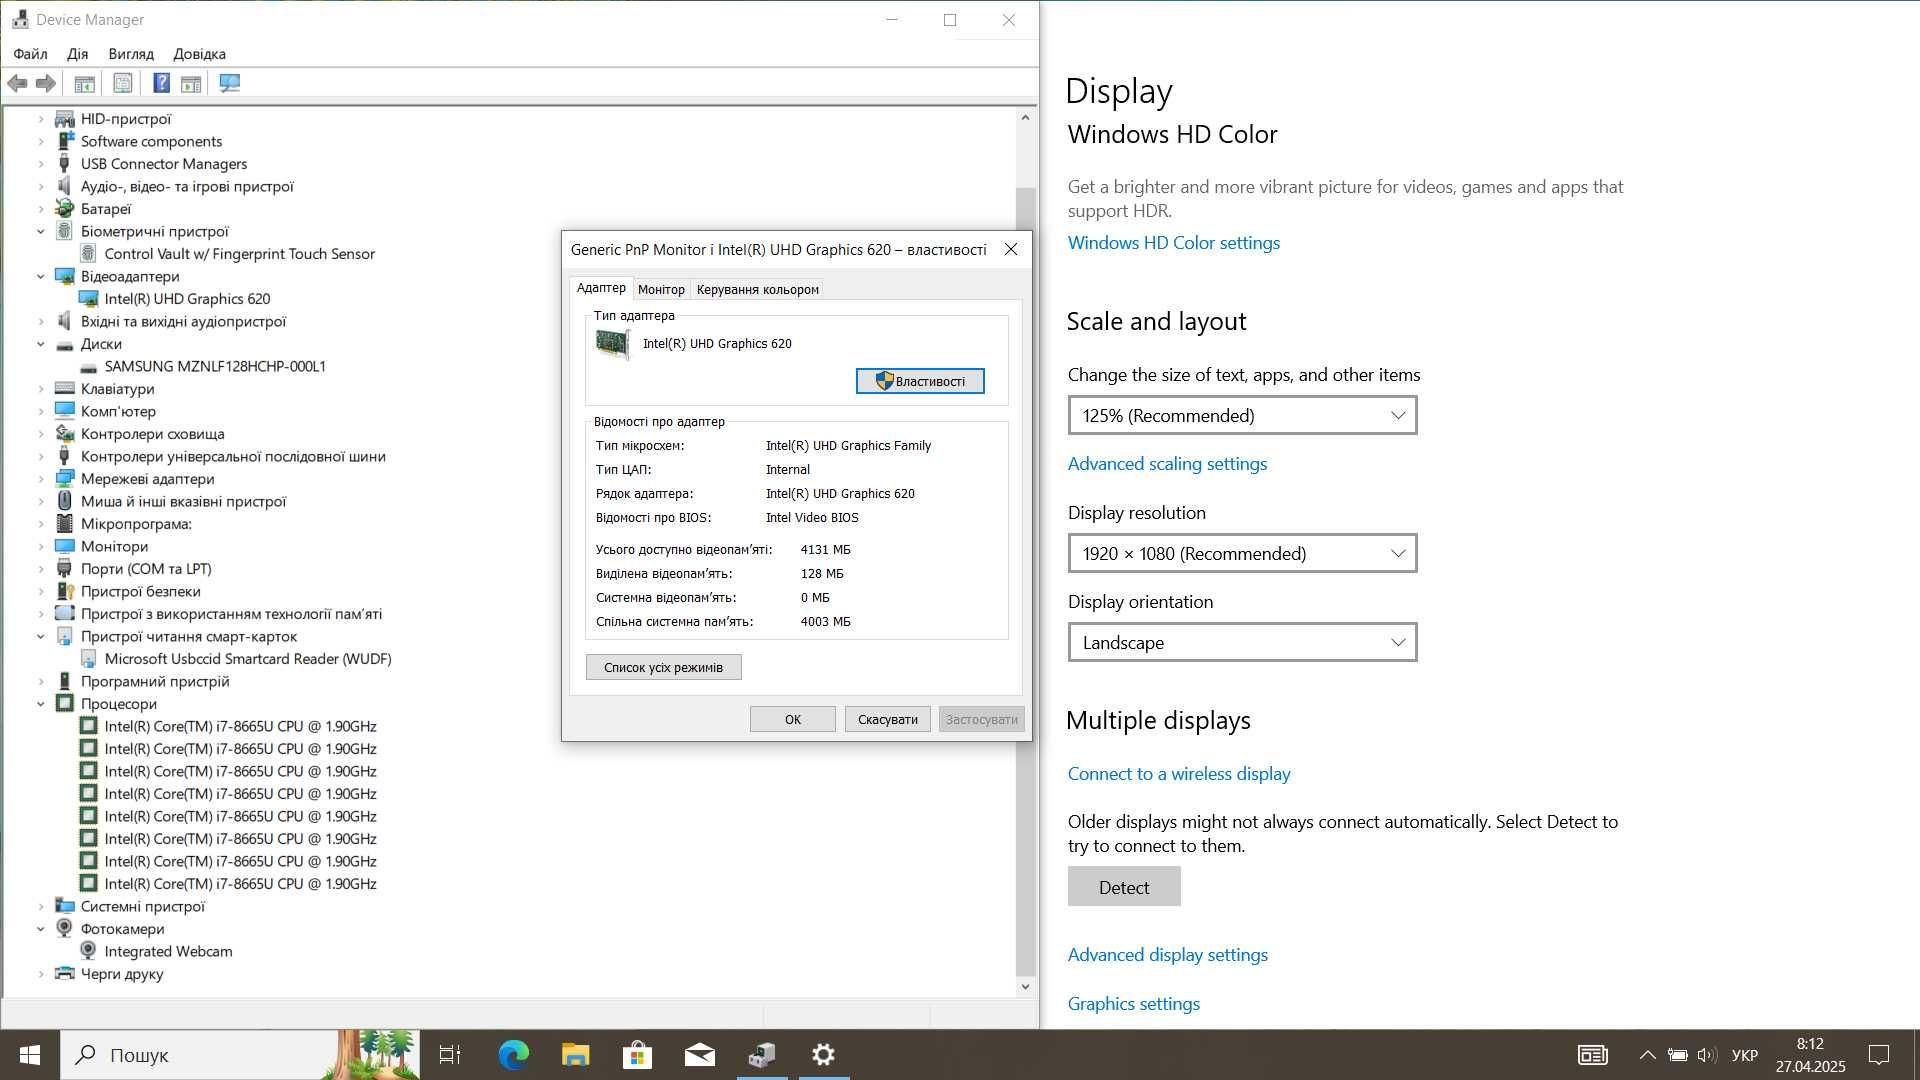Click the Detect button in Display settings
Viewport: 1920px width, 1080px height.
[1124, 887]
